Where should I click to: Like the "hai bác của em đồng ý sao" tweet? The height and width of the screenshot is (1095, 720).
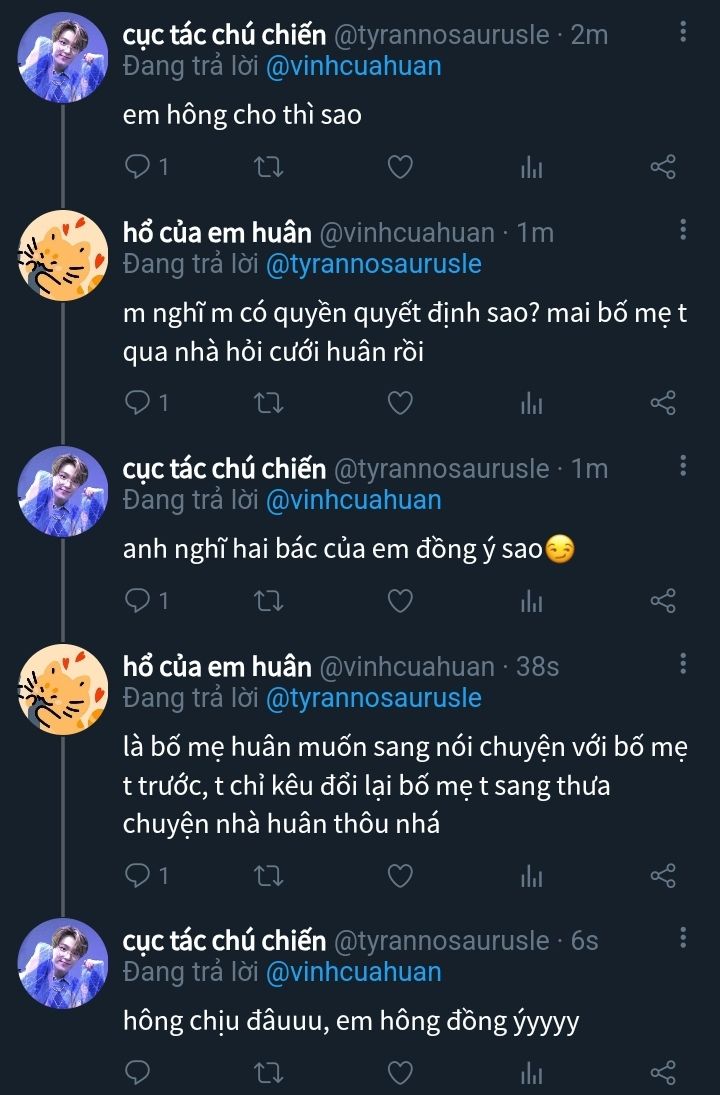tap(400, 600)
